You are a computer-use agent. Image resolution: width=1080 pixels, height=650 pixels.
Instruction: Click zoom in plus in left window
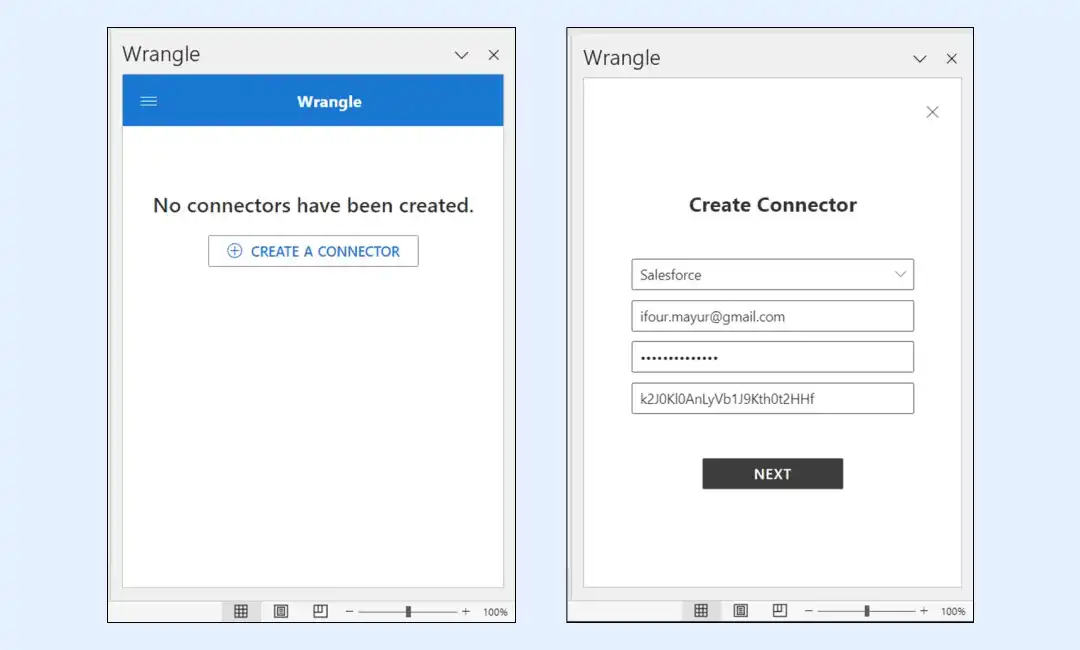[x=466, y=611]
